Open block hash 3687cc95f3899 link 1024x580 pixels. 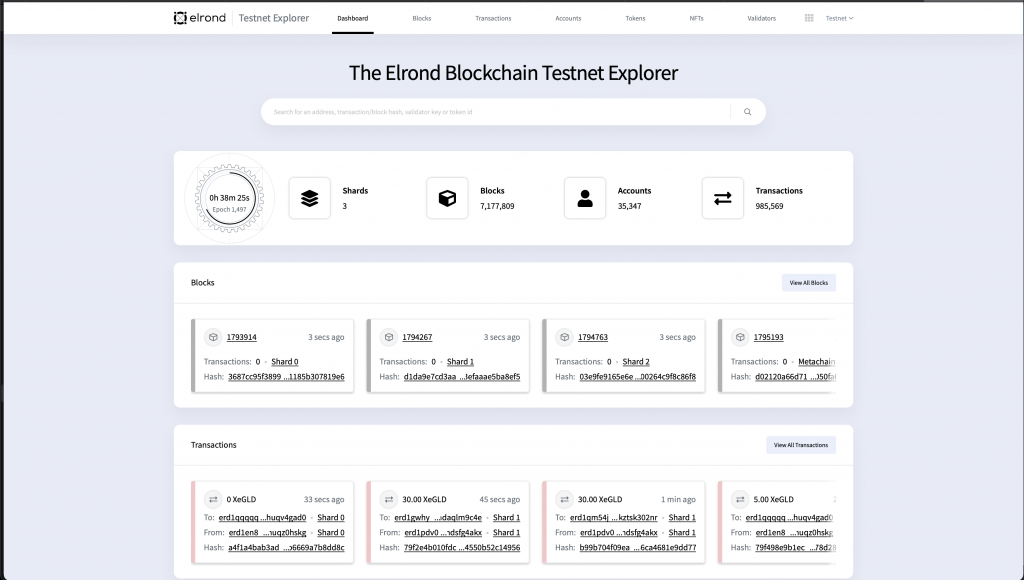tap(286, 376)
